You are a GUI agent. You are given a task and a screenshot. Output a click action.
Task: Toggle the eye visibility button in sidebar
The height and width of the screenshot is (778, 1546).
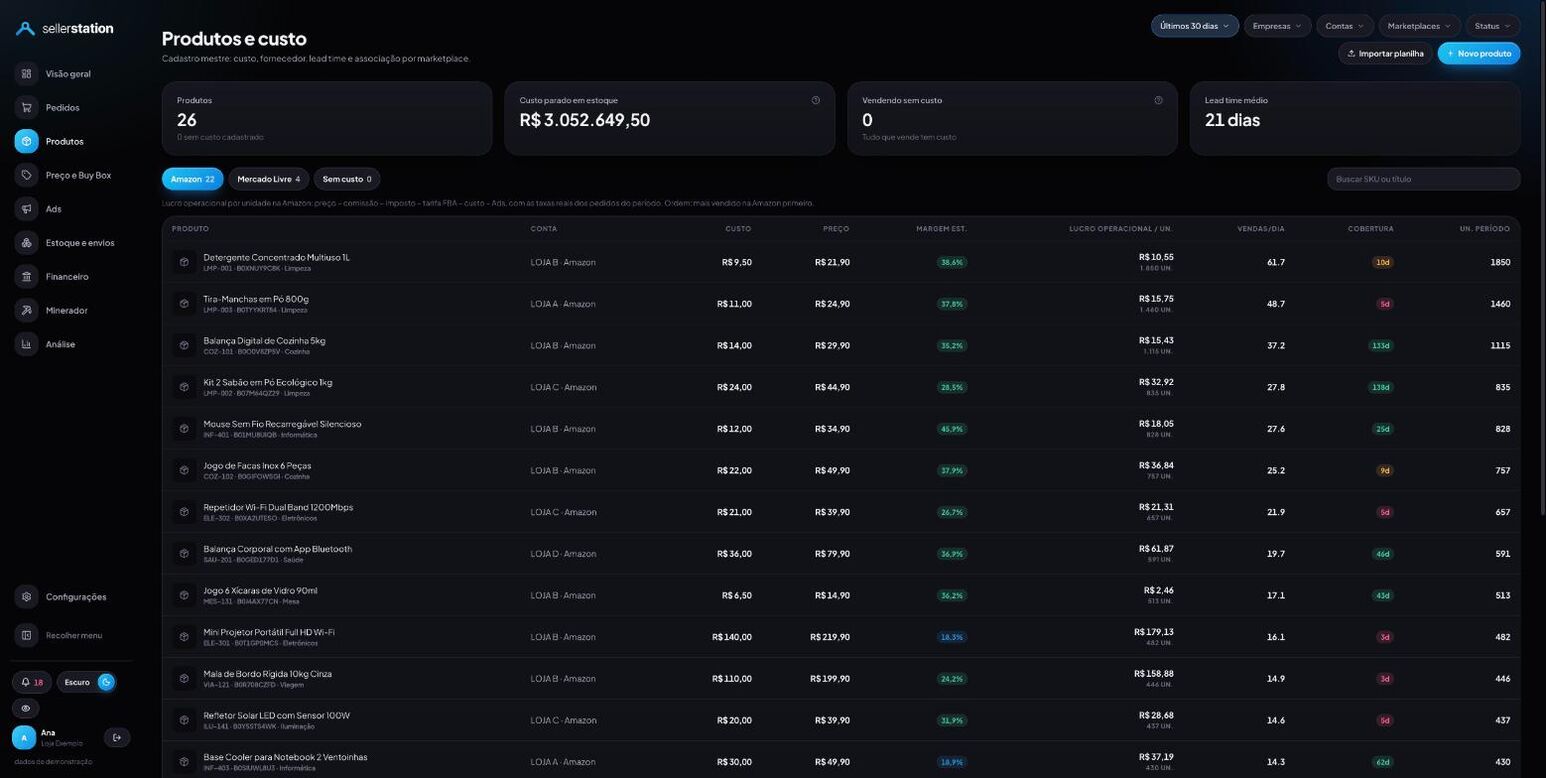pos(26,708)
